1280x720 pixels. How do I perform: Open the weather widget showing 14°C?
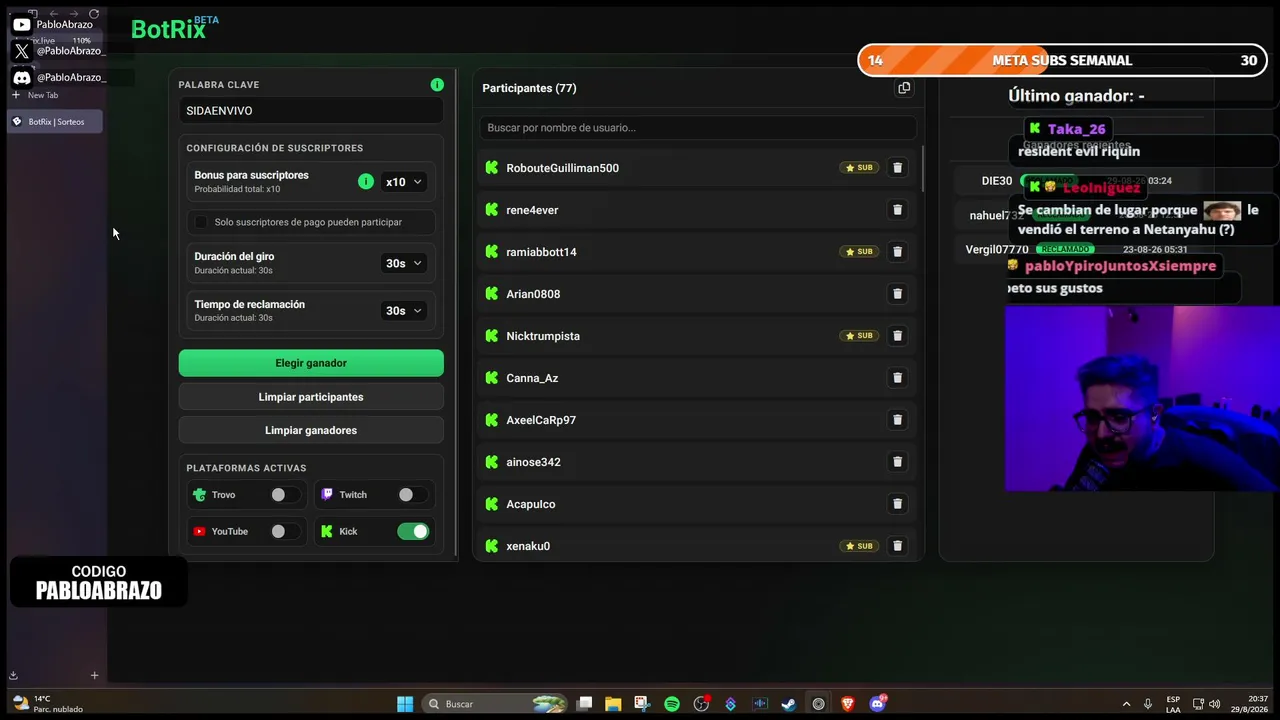48,704
